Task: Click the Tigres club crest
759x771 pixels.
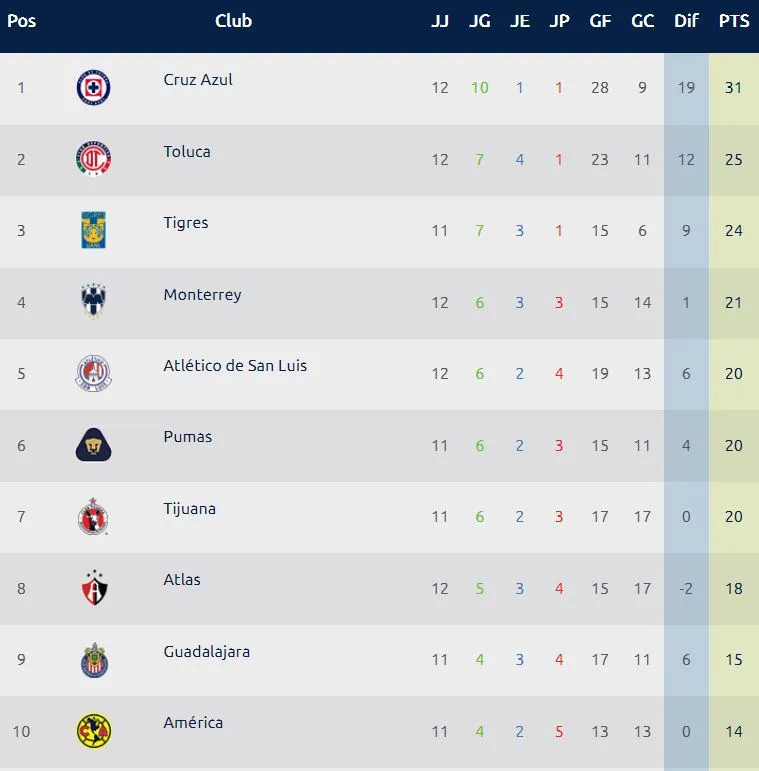Action: 94,231
